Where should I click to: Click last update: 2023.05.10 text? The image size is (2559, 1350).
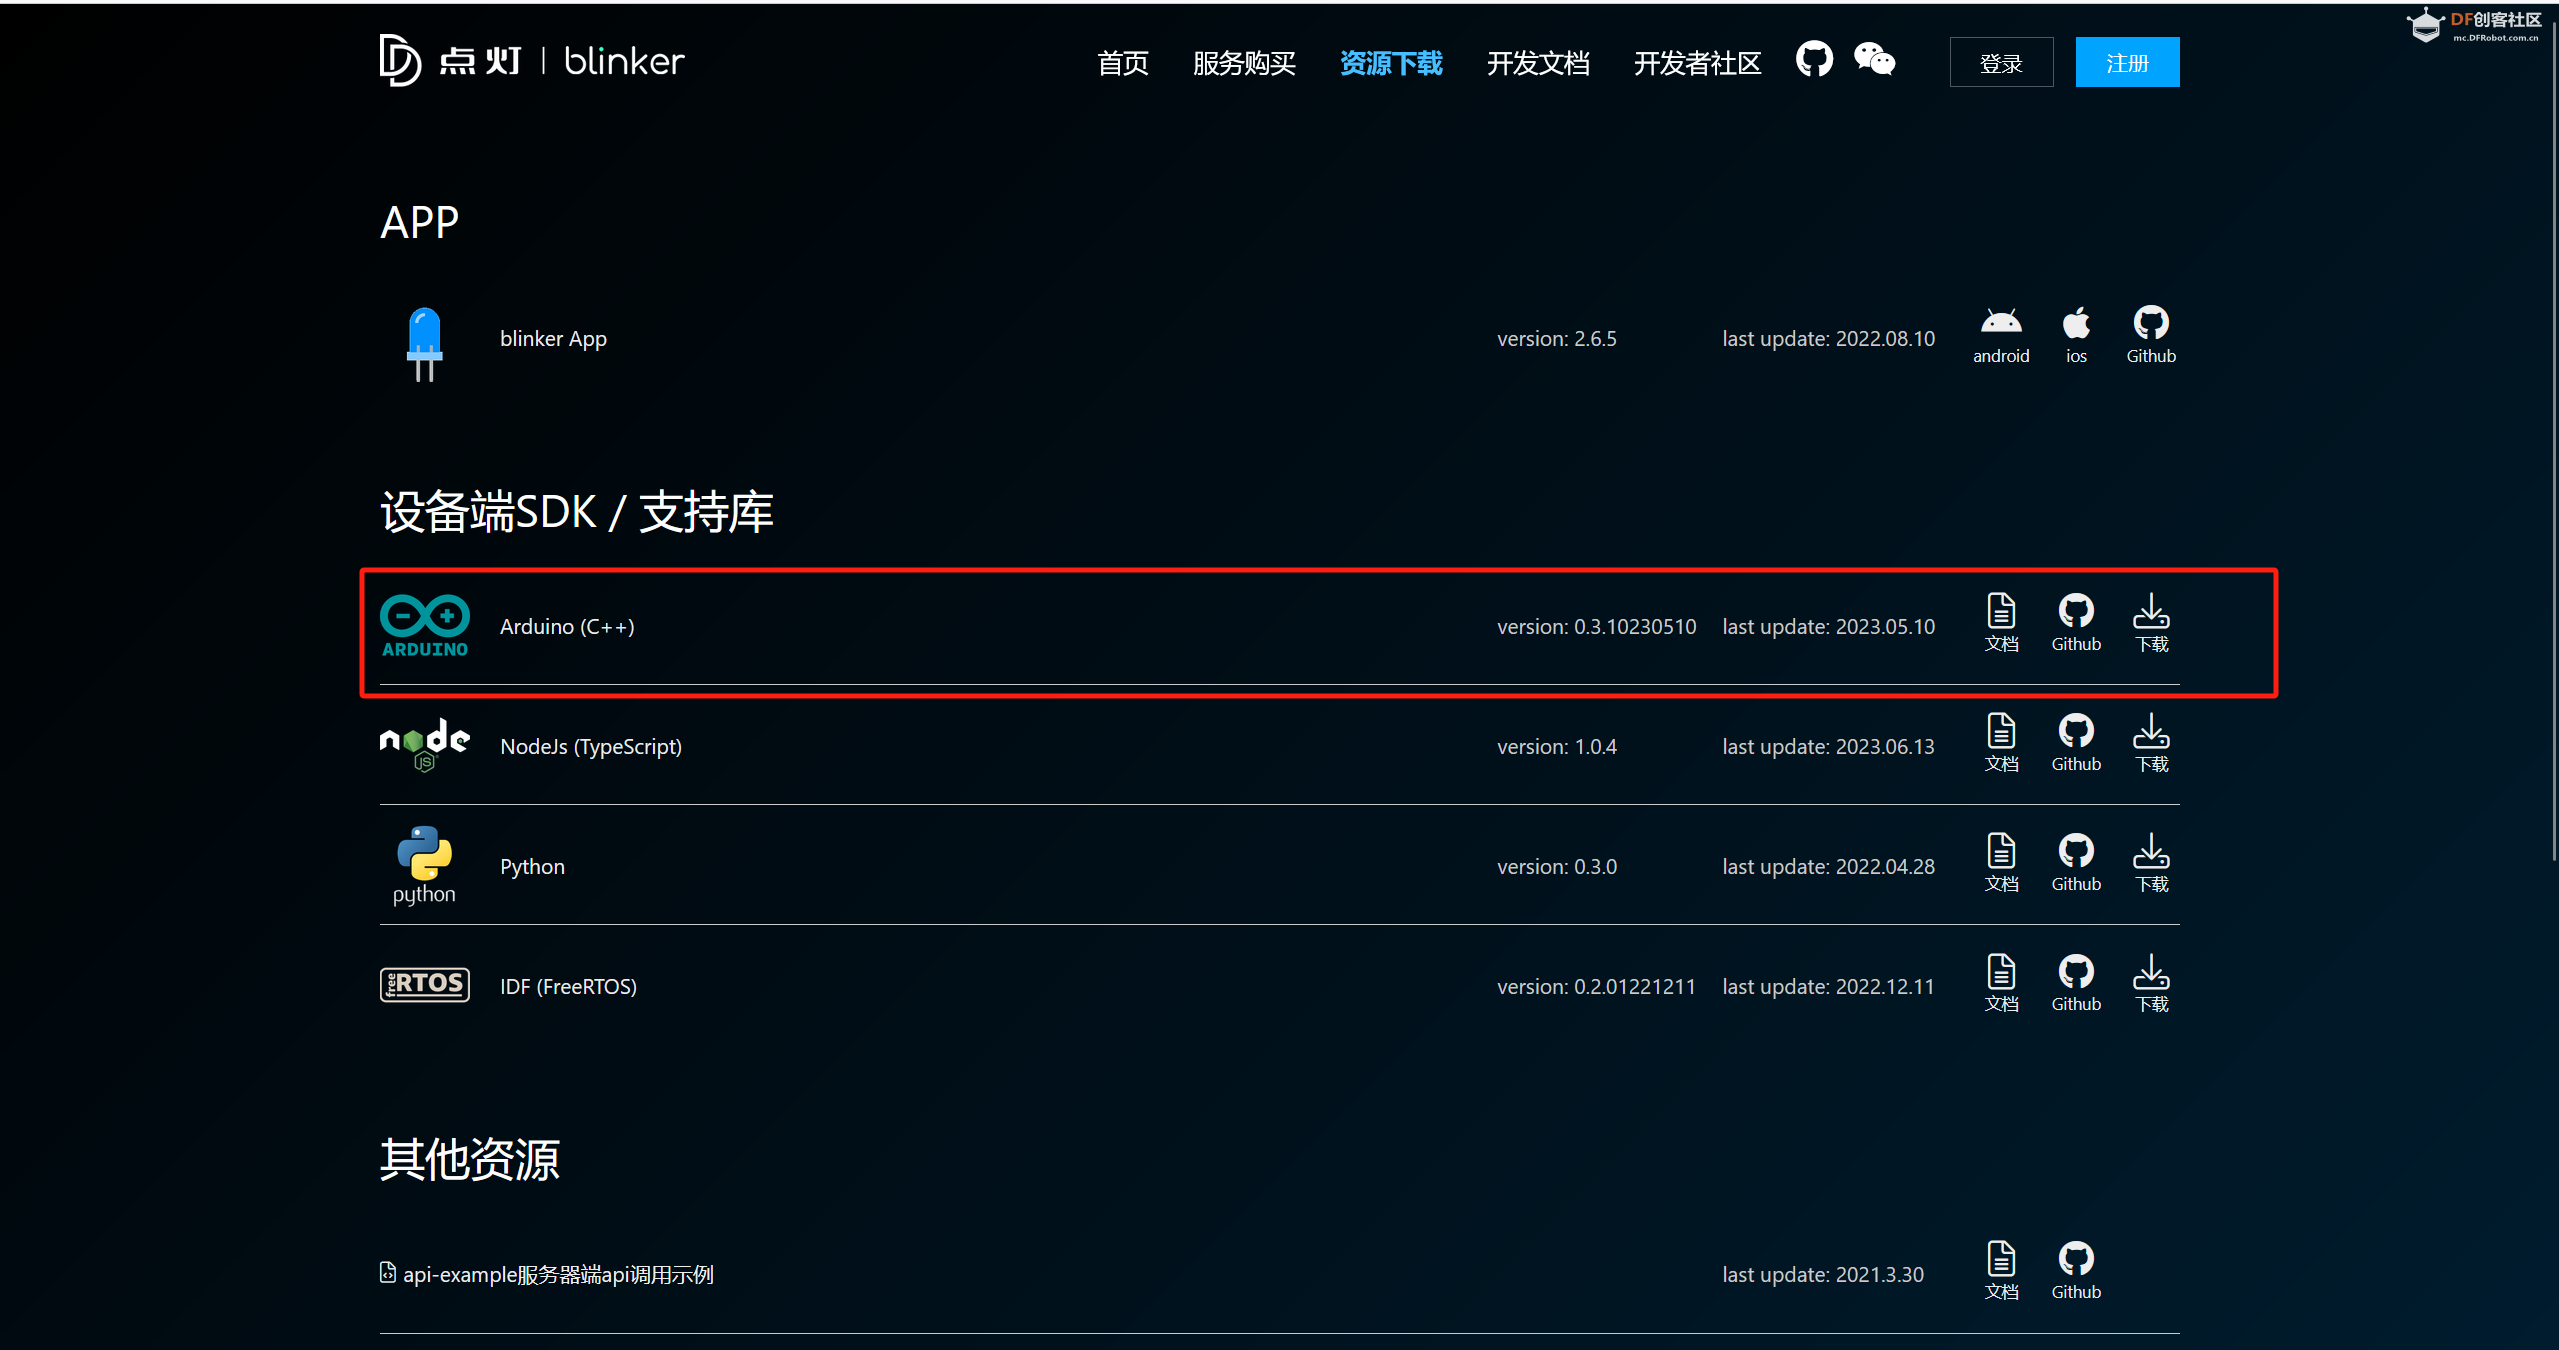tap(1828, 627)
